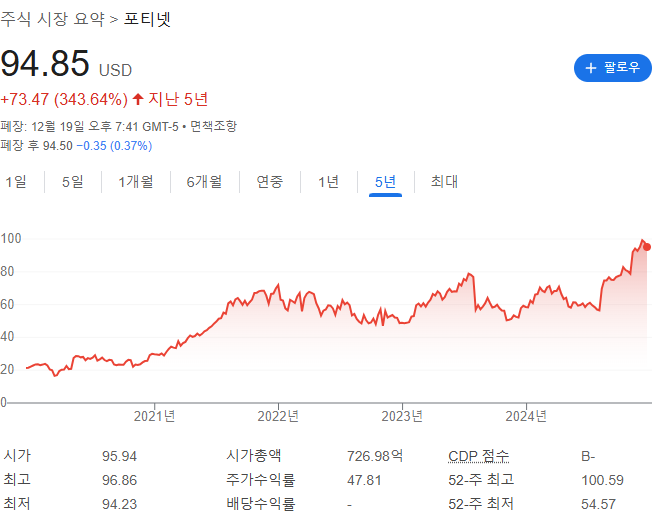This screenshot has width=666, height=521.
Task: Click the 52-주 최저 label
Action: (x=481, y=504)
